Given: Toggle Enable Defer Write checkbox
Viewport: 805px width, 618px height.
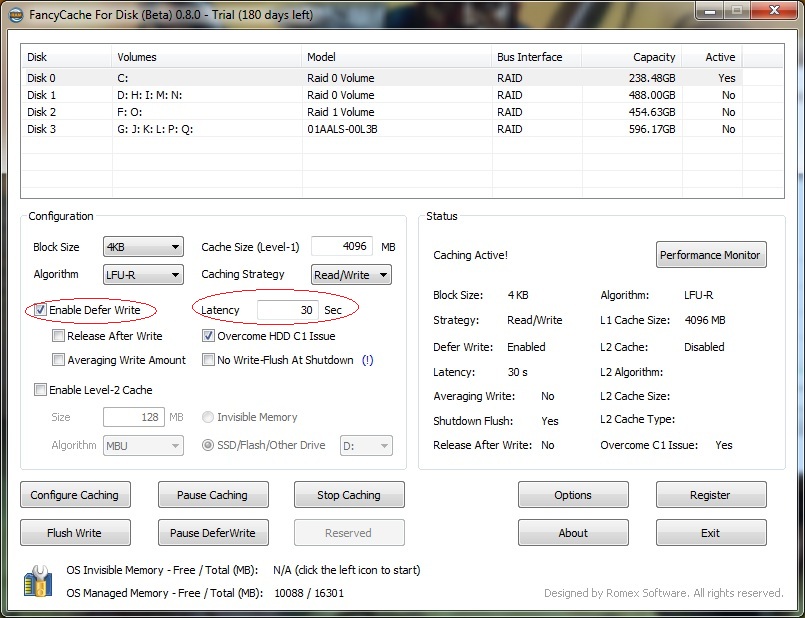Looking at the screenshot, I should 40,310.
